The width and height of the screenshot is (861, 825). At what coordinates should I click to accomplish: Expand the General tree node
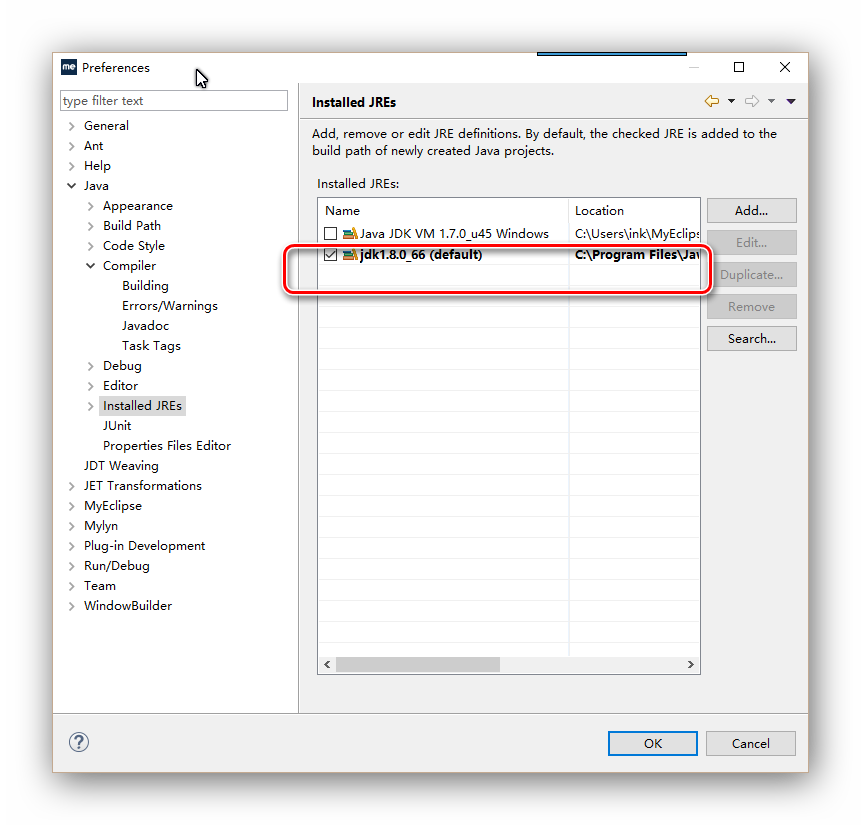(71, 126)
